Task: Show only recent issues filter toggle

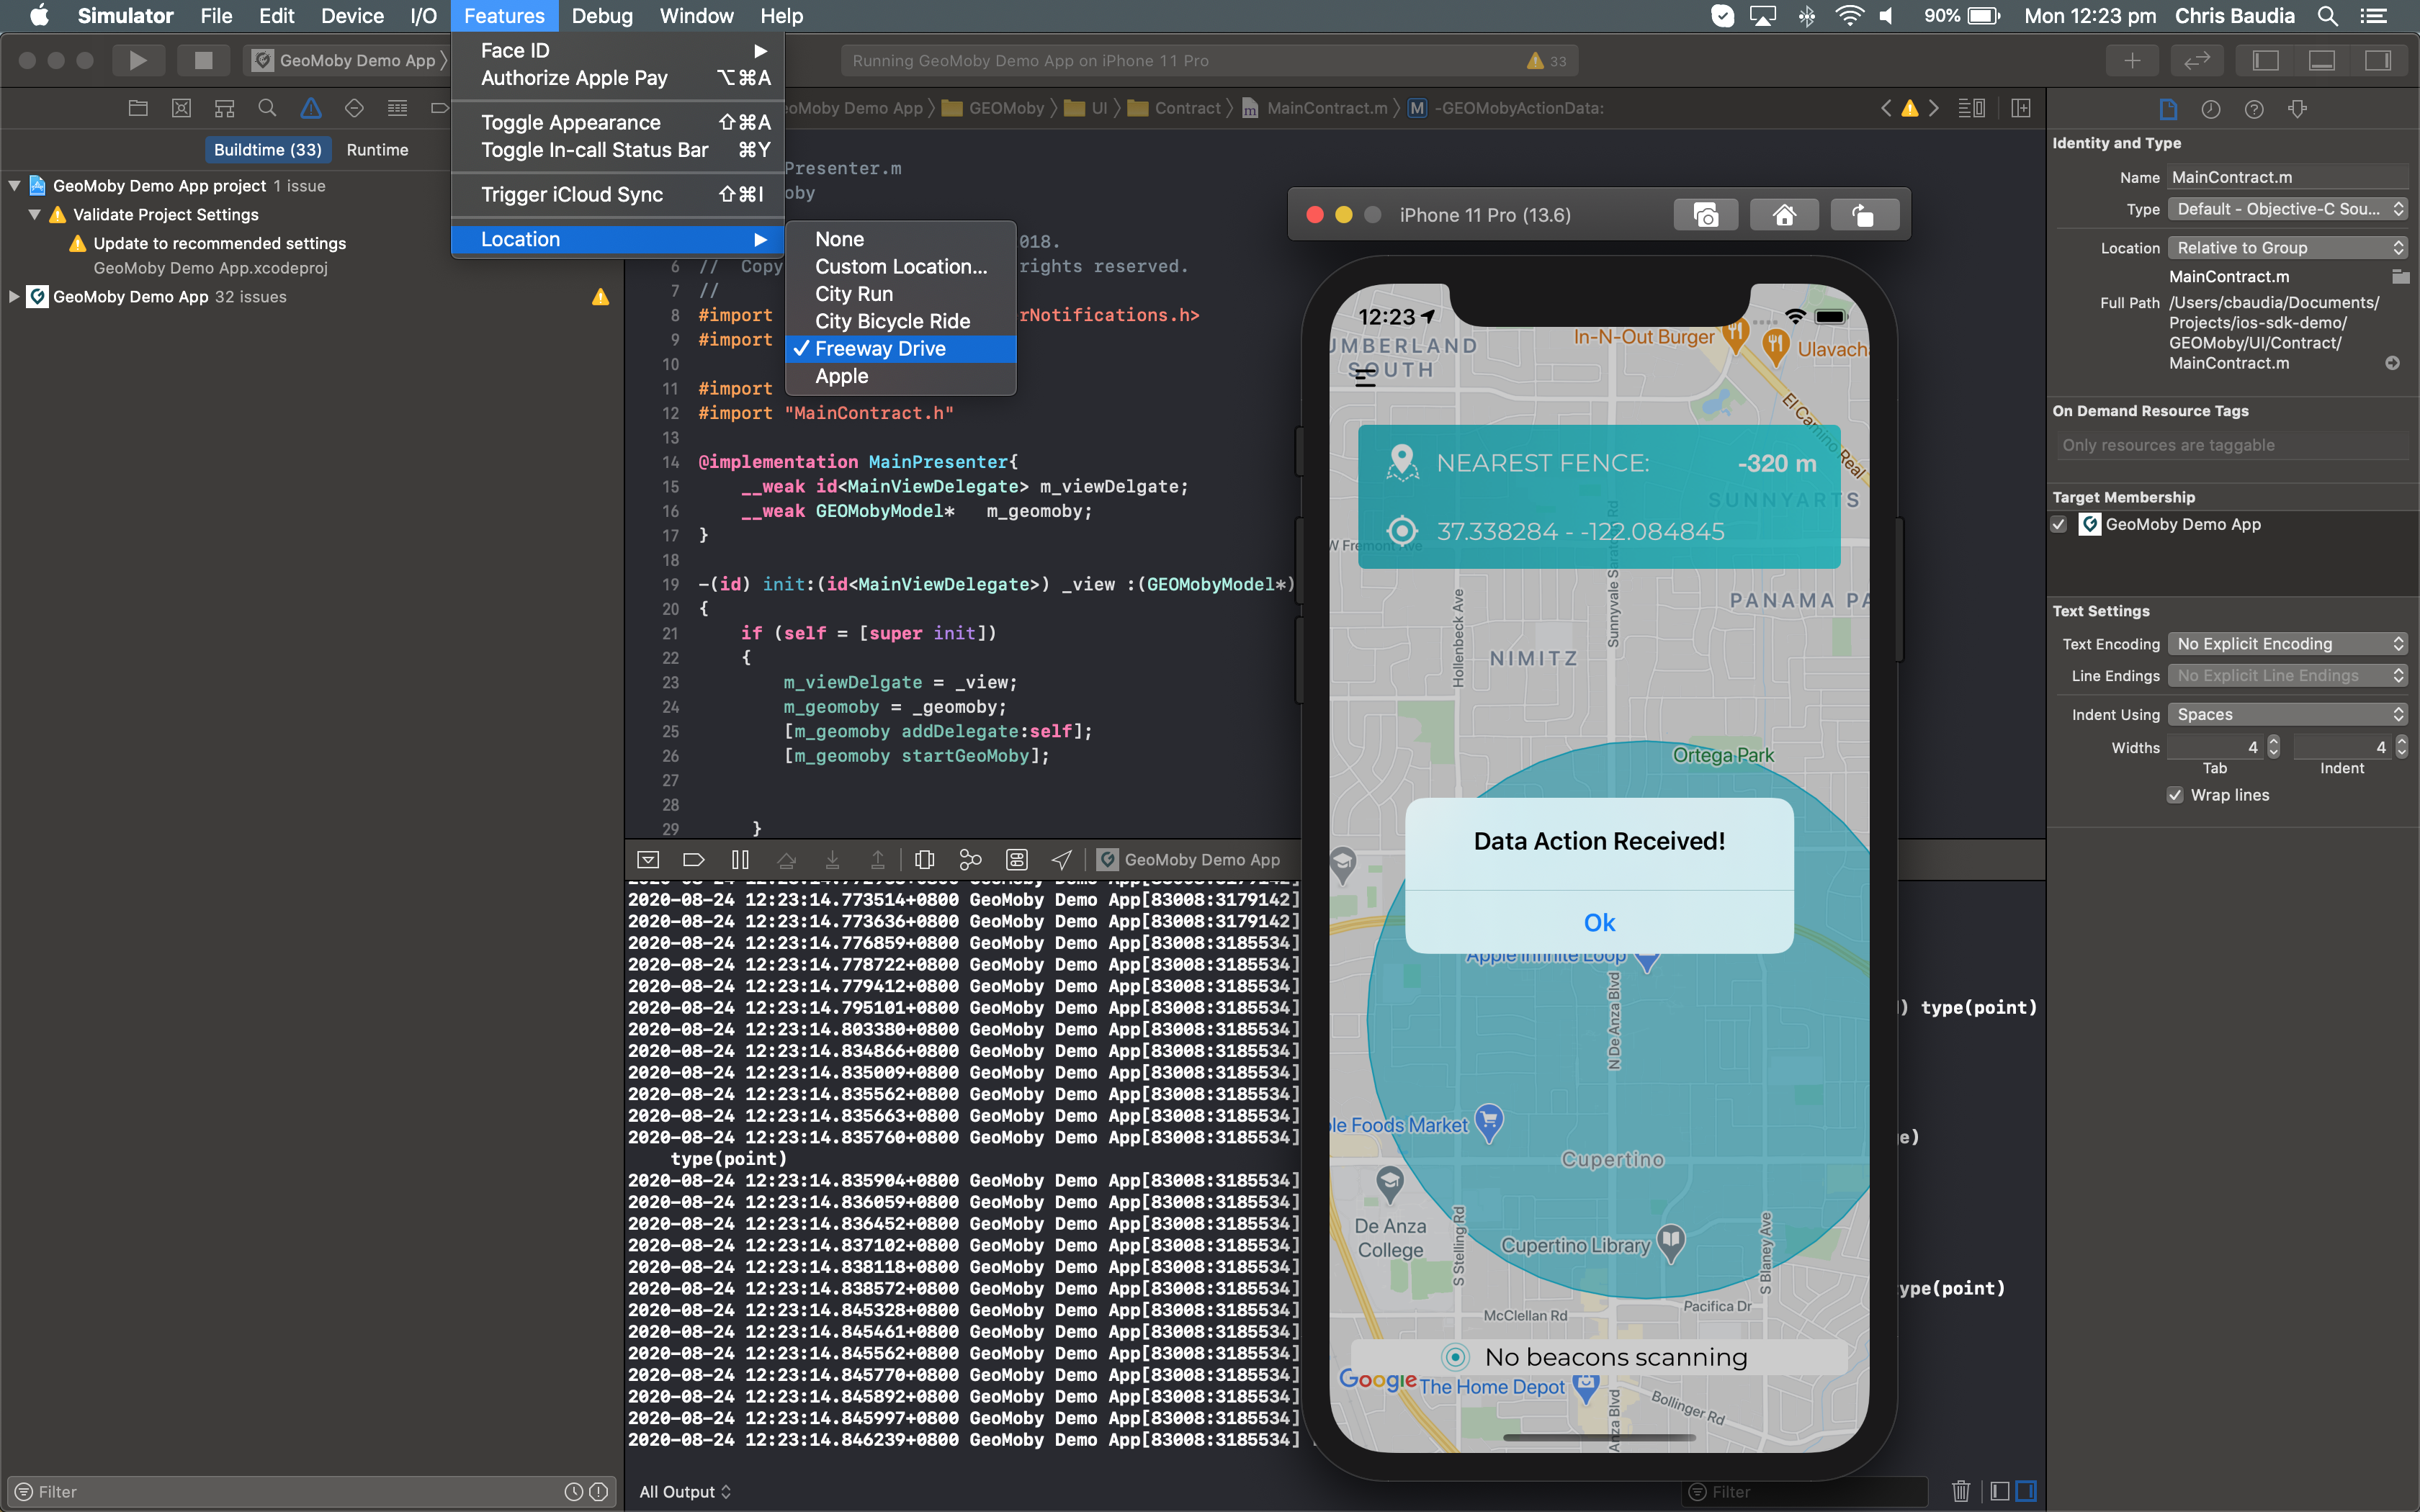Action: (574, 1491)
